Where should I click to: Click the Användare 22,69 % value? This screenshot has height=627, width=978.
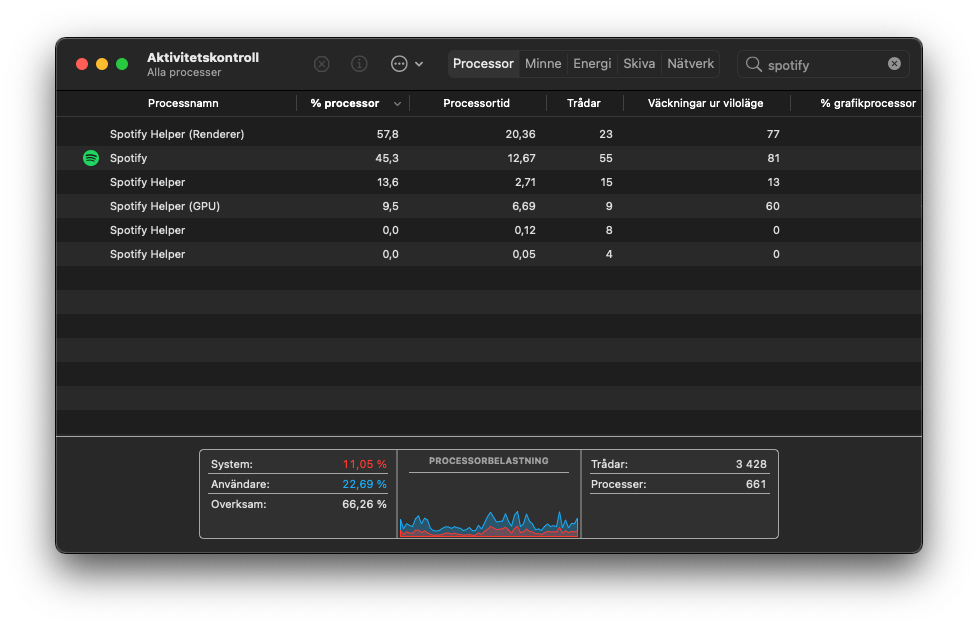coord(364,484)
